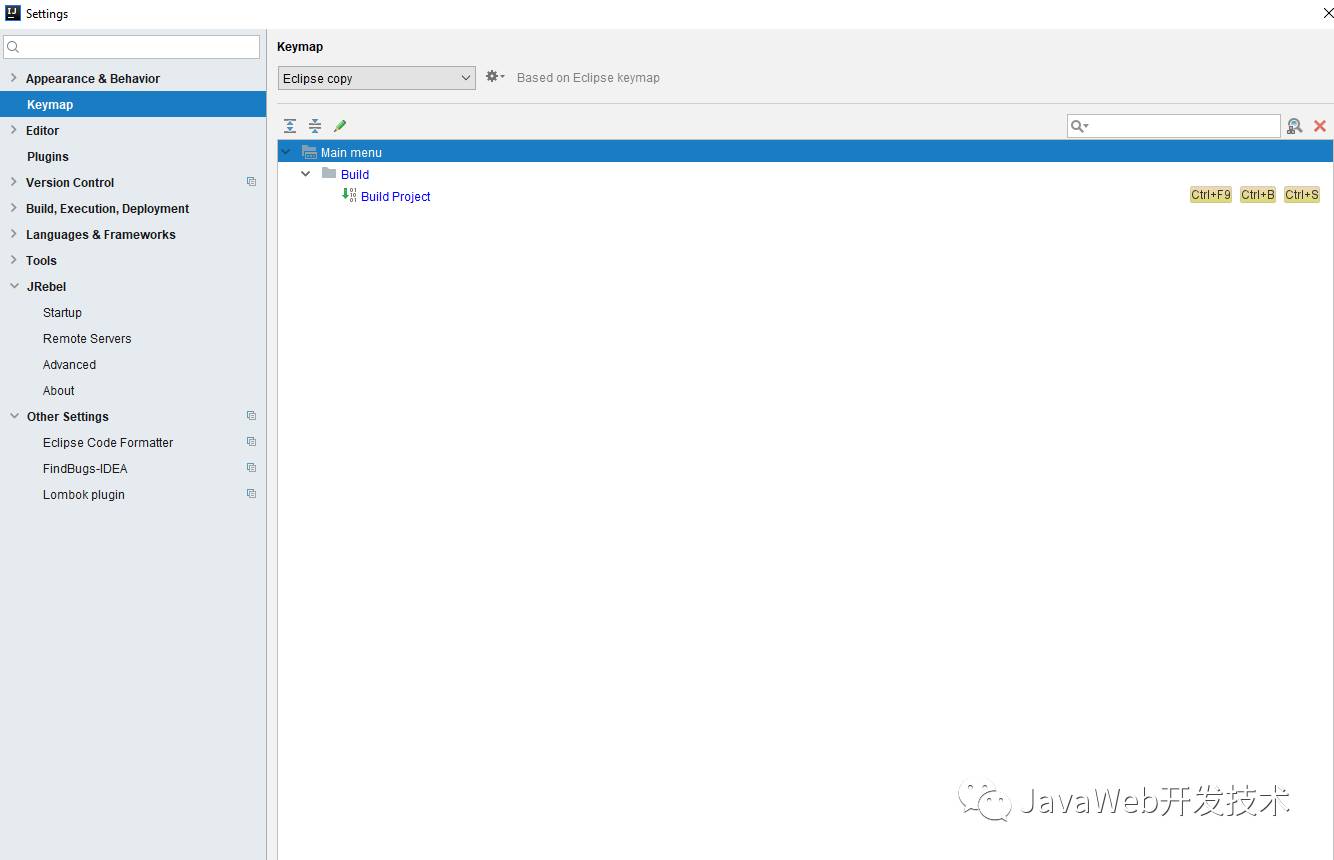Expand the Tools section
This screenshot has width=1334, height=860.
tap(13, 260)
